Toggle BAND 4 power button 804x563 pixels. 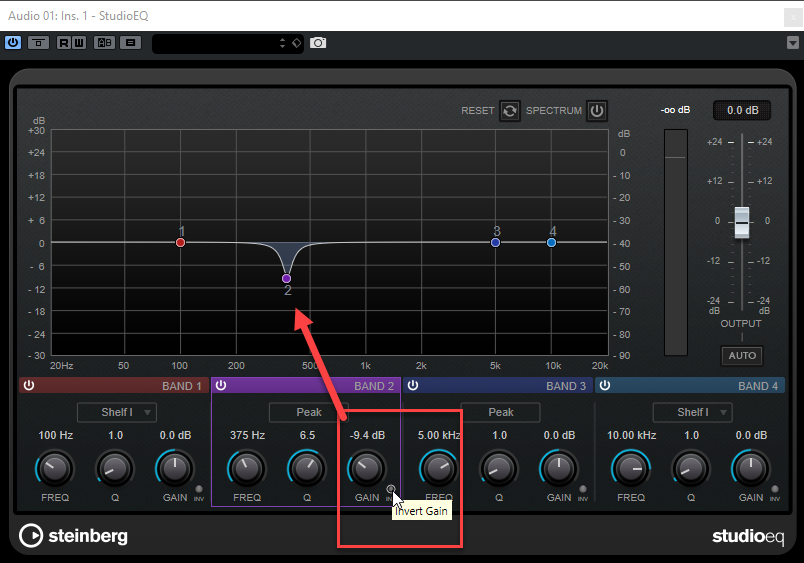605,385
